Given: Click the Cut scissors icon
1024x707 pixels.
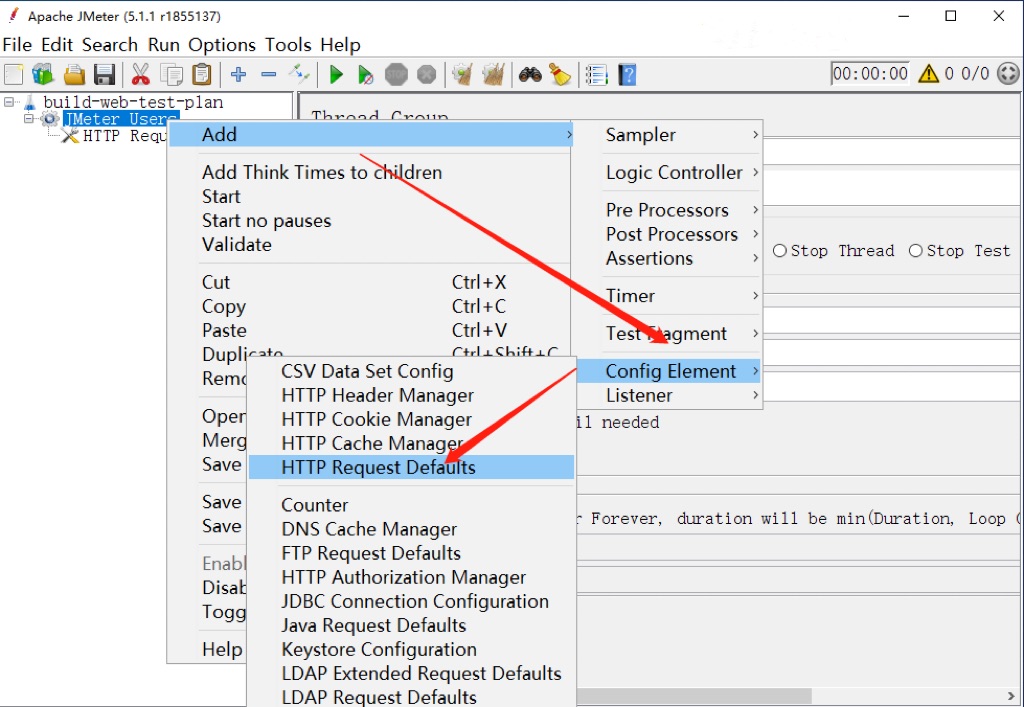Looking at the screenshot, I should [140, 74].
